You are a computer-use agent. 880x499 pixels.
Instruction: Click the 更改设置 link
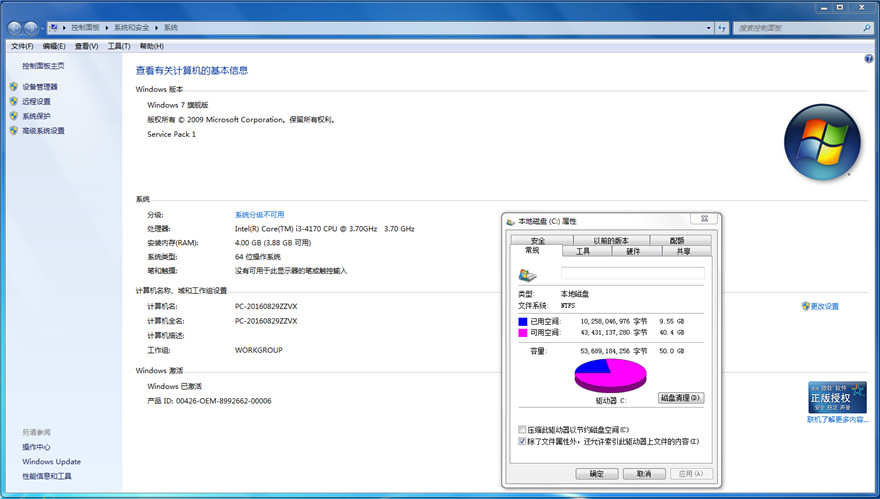pos(824,306)
